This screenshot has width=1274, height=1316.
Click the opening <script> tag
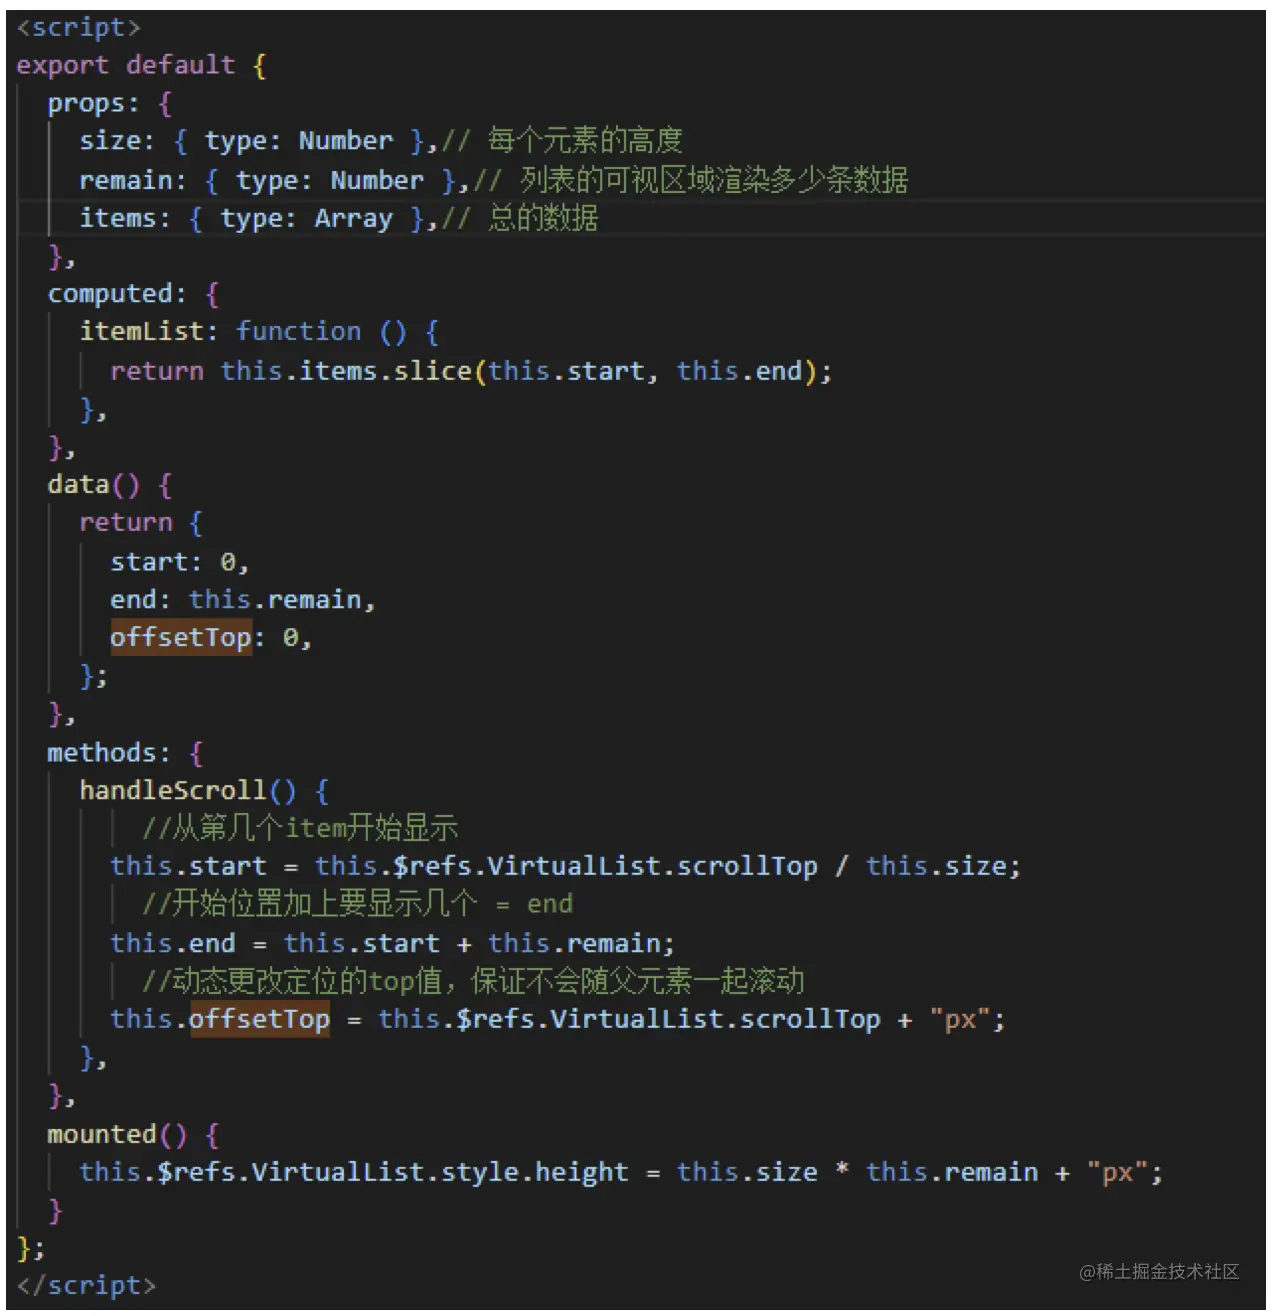pos(78,27)
